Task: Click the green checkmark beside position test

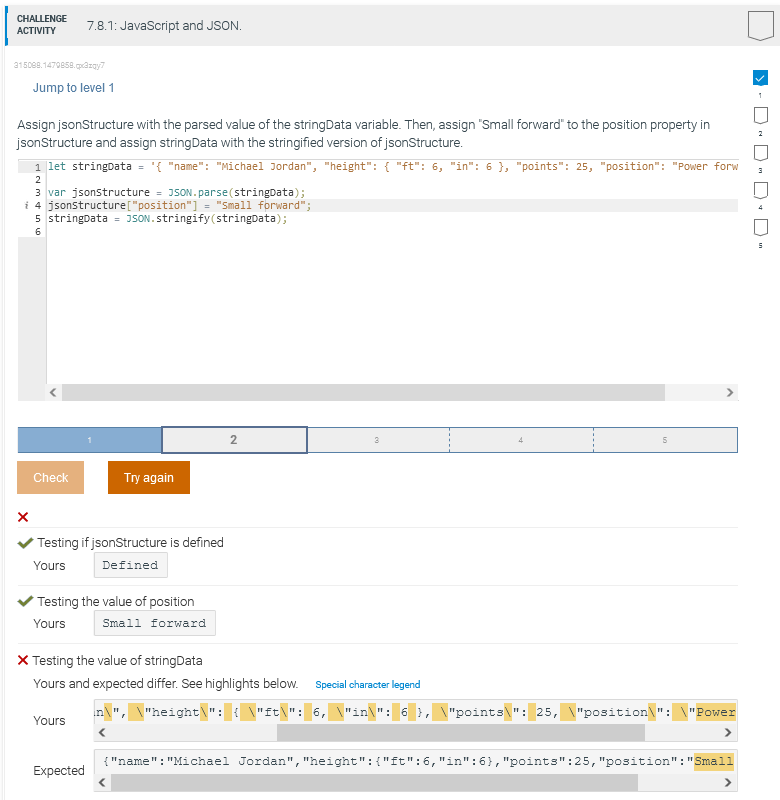Action: pos(26,601)
